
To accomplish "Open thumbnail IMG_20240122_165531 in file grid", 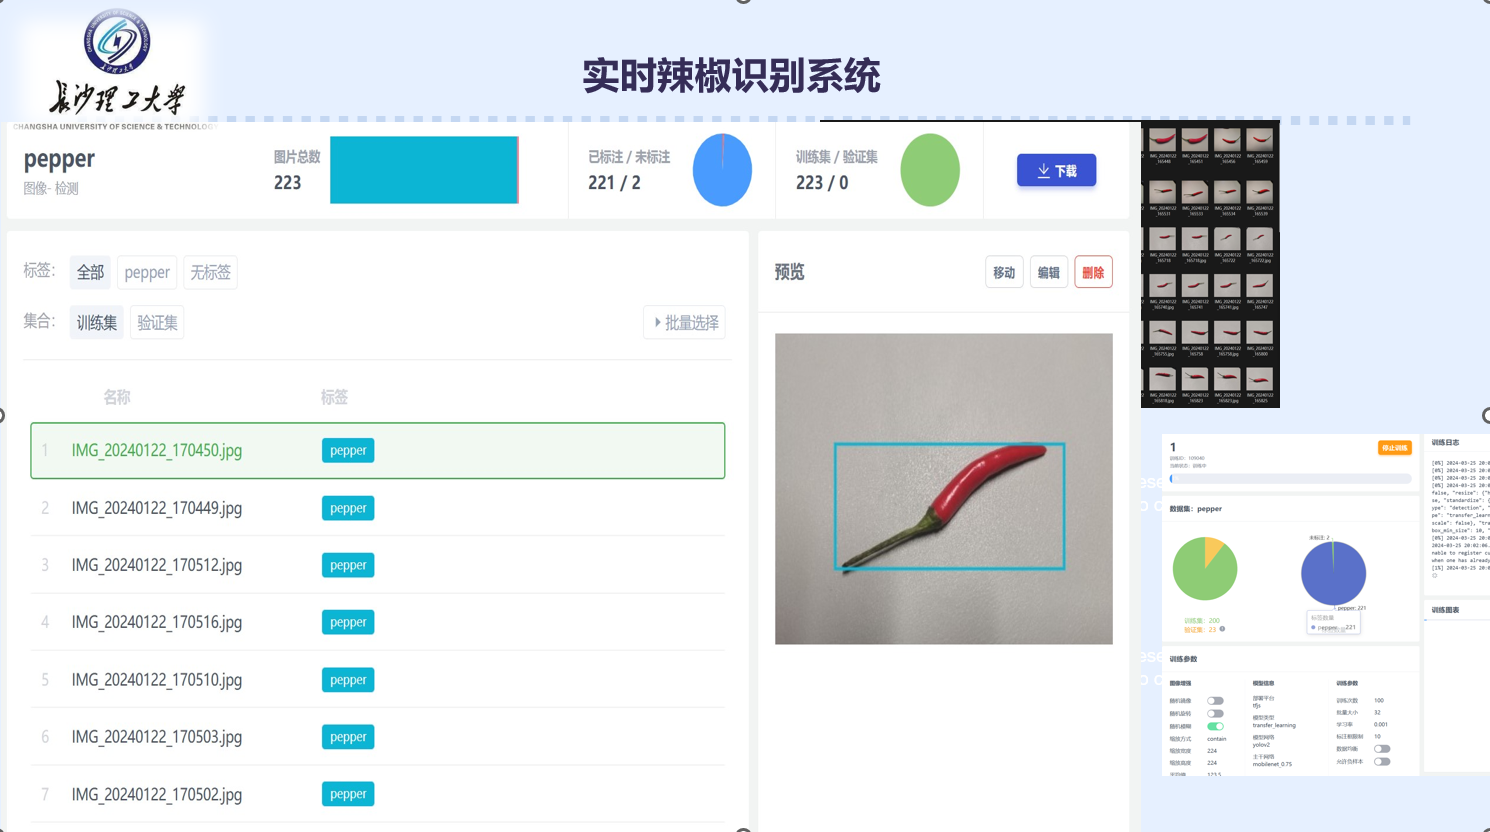I will (x=1163, y=191).
